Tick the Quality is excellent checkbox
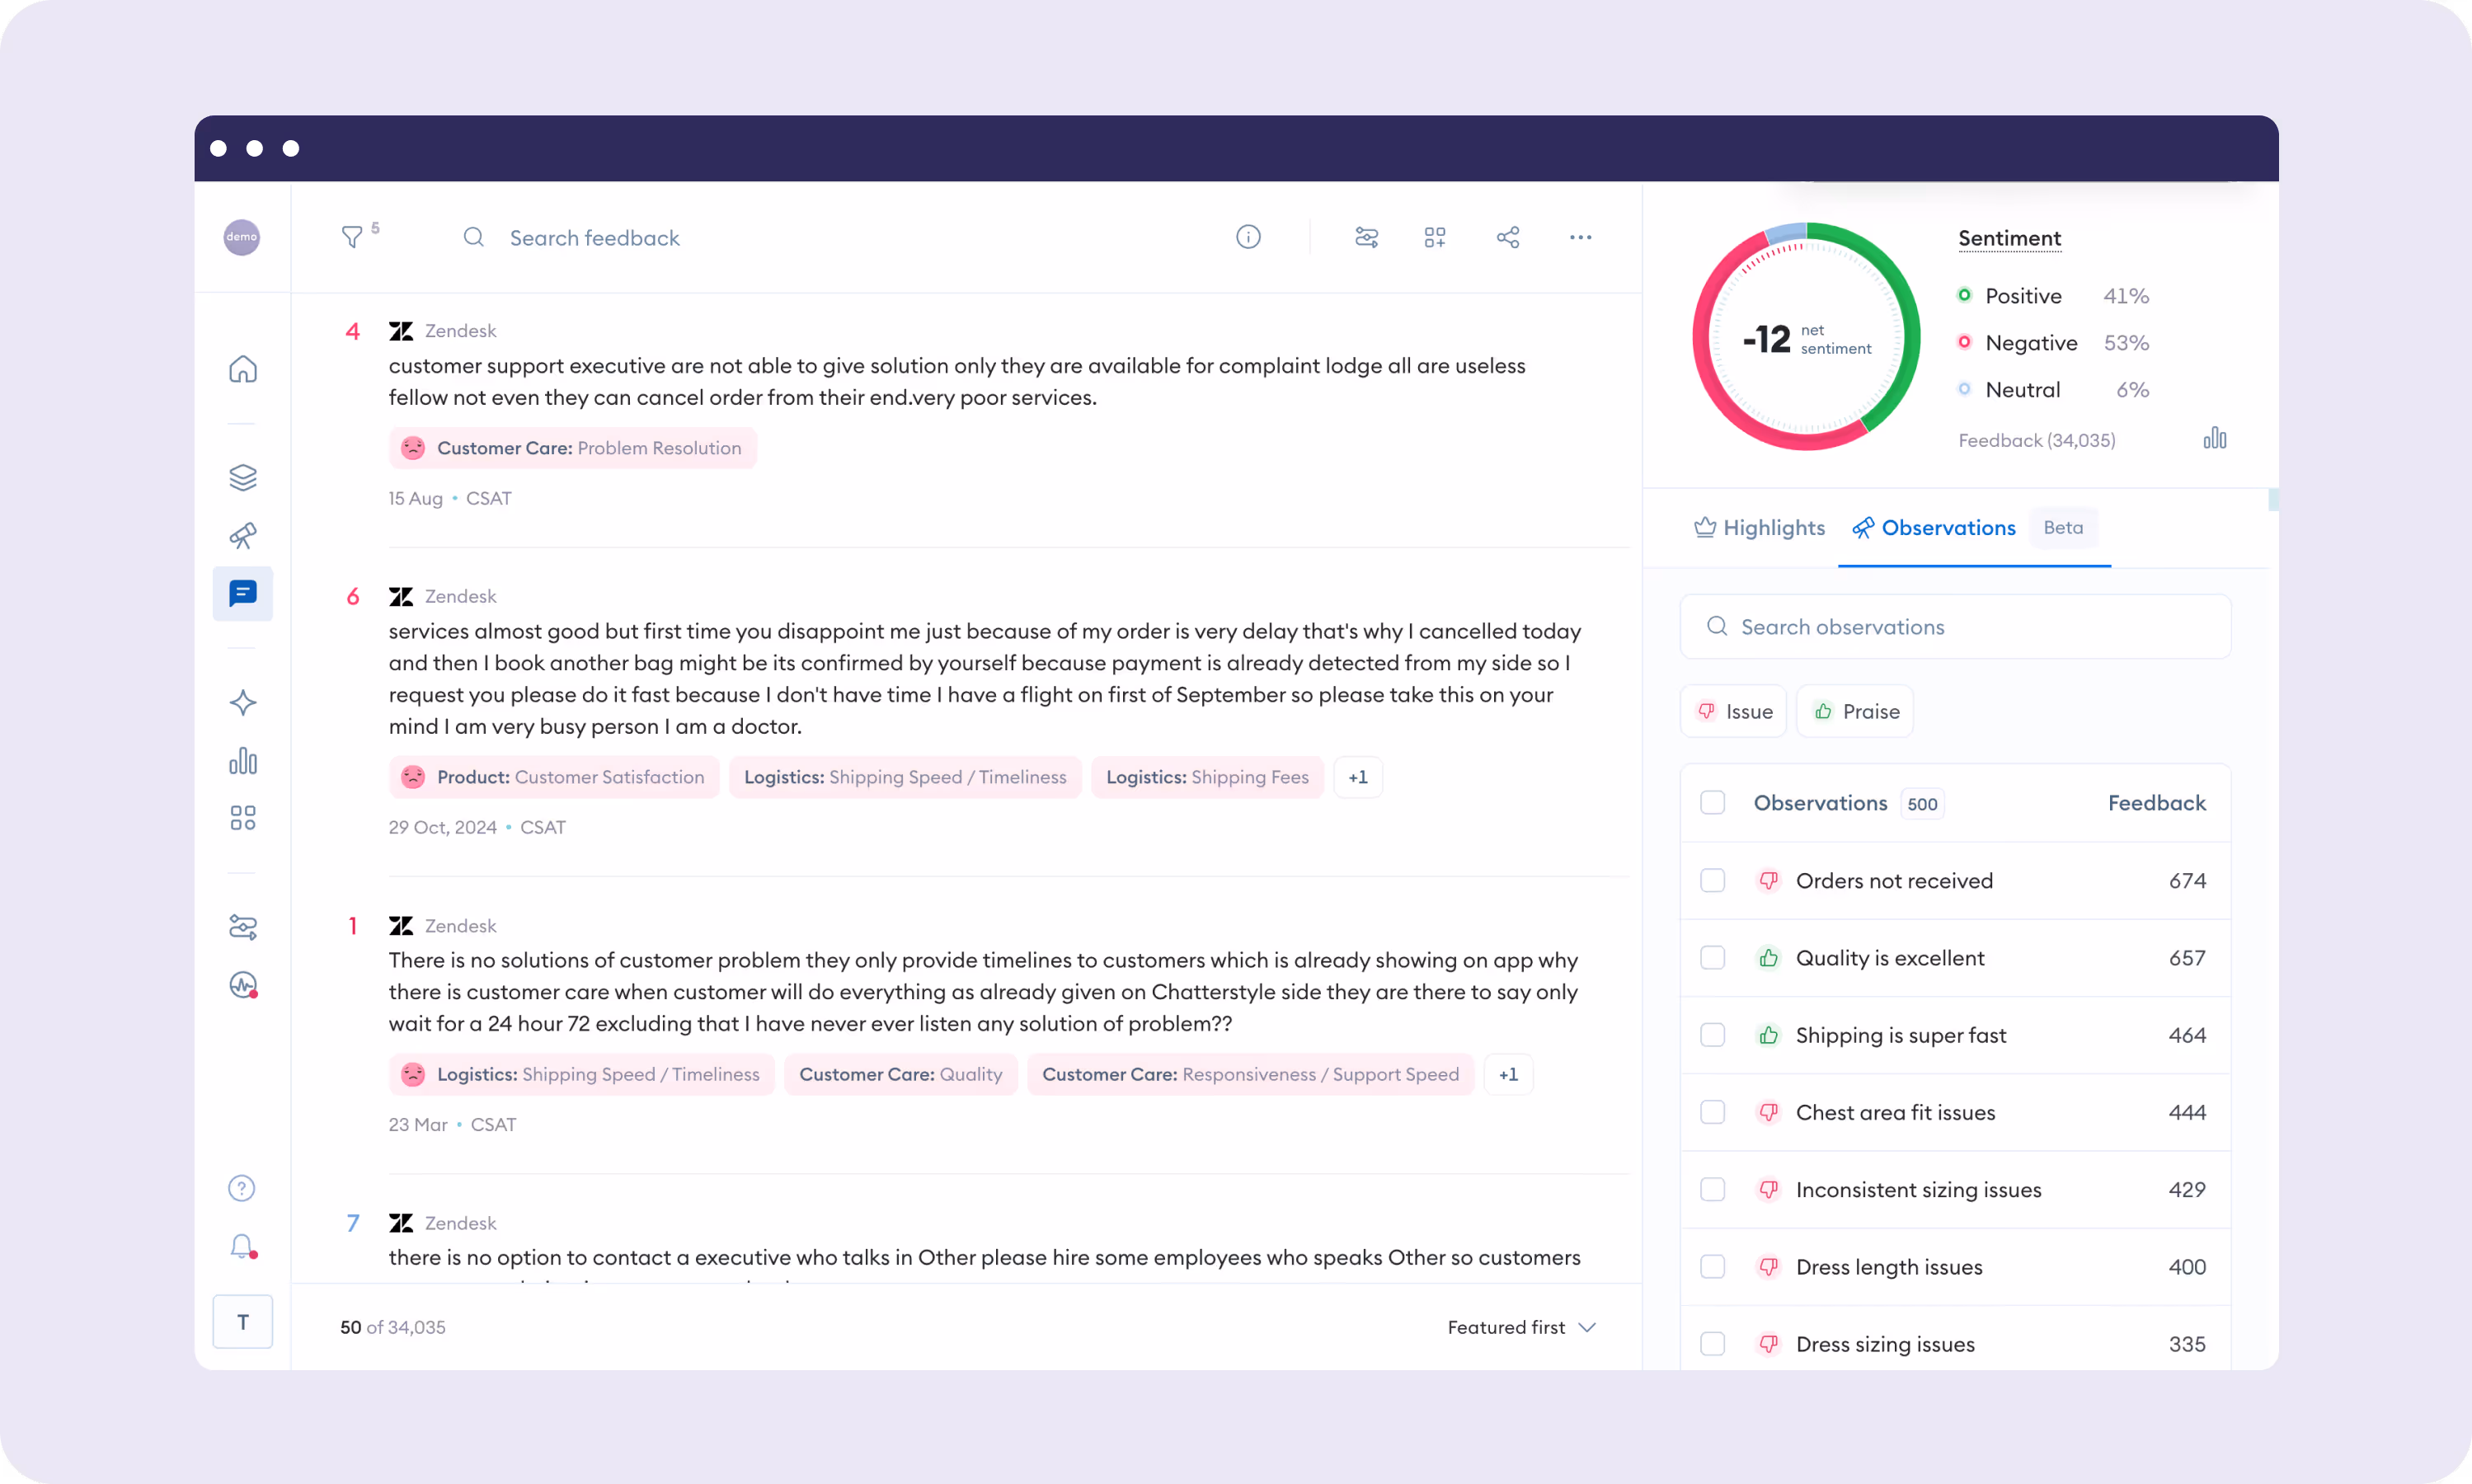Viewport: 2472px width, 1484px height. [x=1713, y=957]
